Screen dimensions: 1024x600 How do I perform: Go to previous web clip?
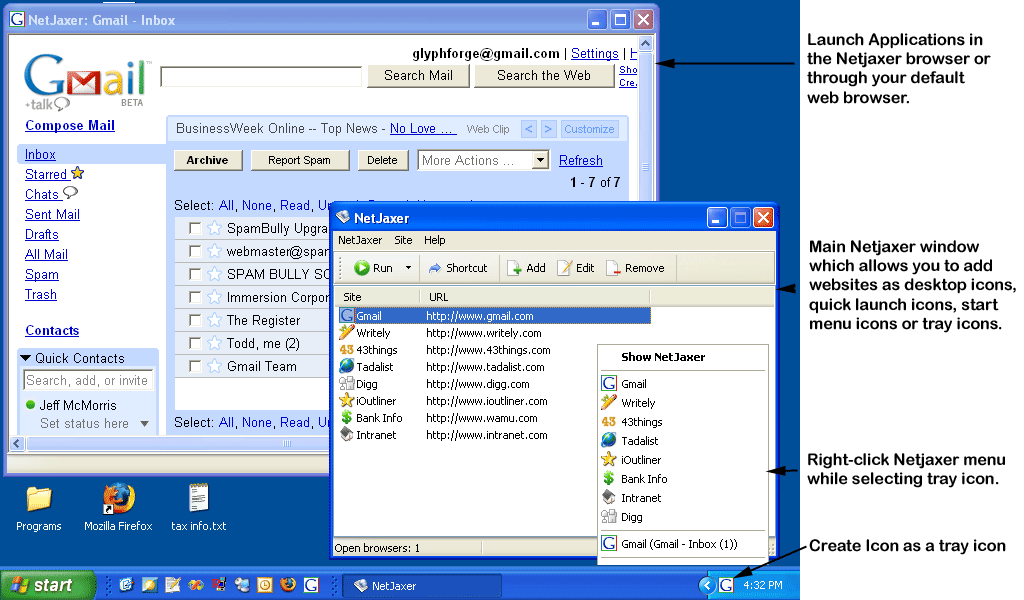pyautogui.click(x=529, y=129)
